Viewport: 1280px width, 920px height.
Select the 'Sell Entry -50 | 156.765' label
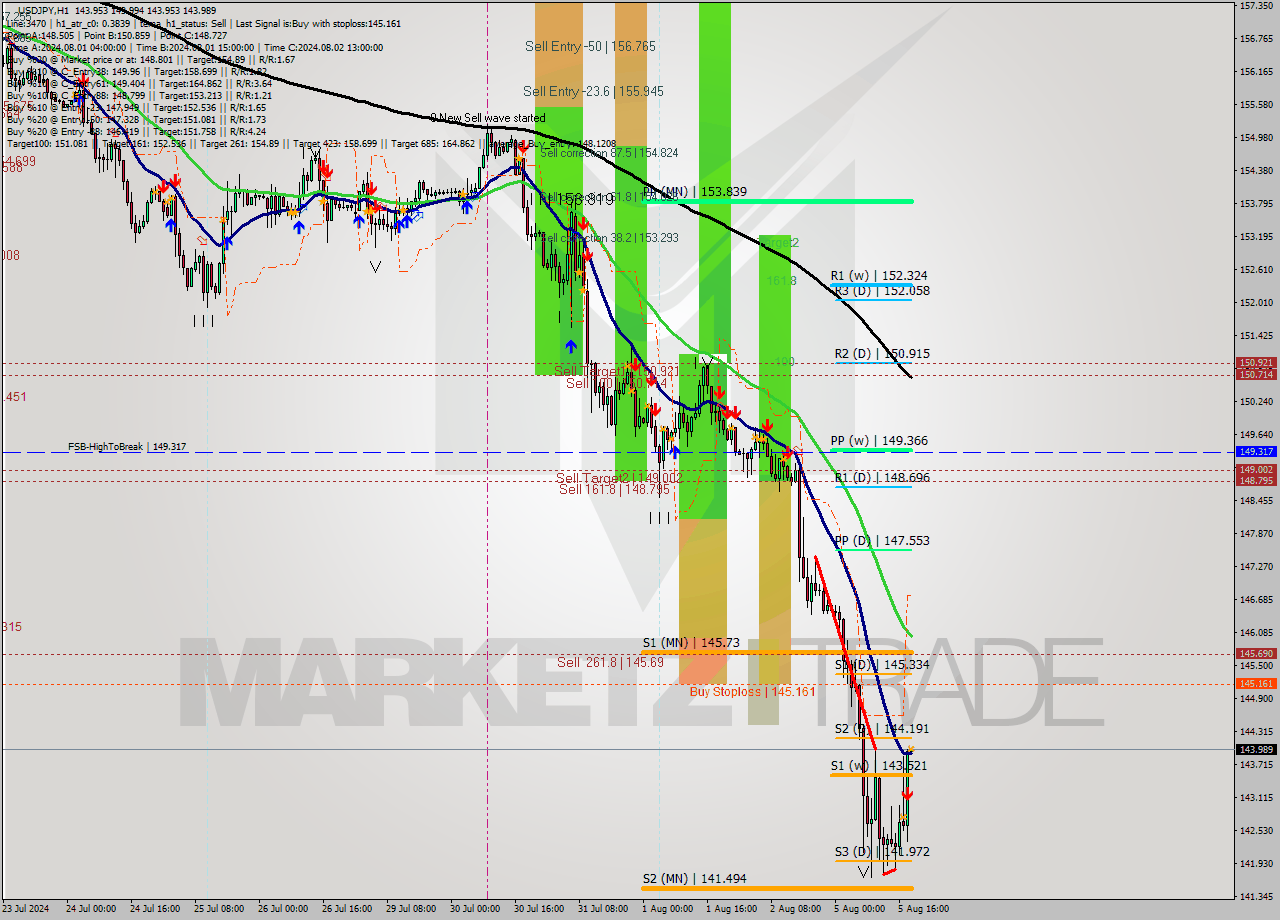590,46
